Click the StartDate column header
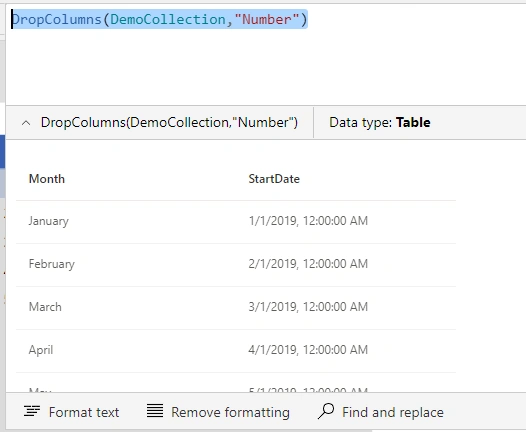 274,179
